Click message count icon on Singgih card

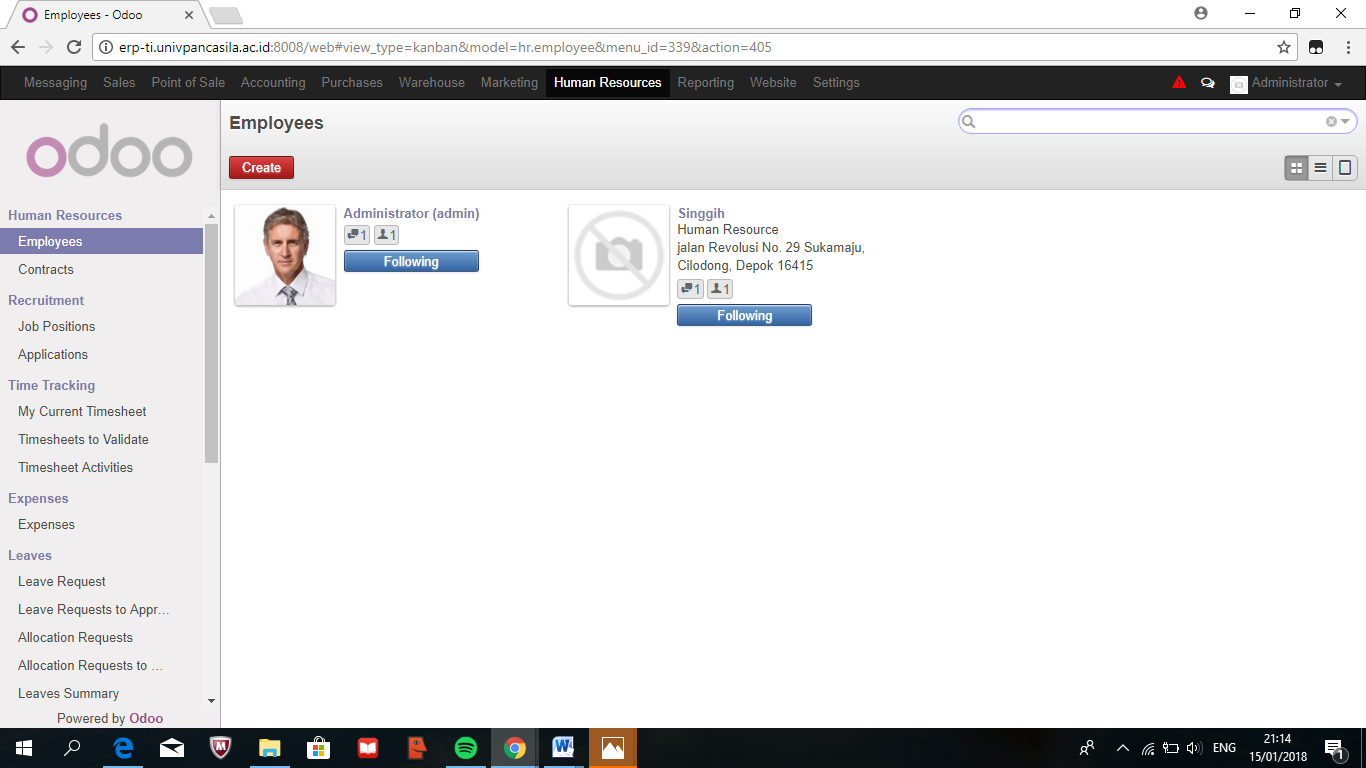coord(690,289)
